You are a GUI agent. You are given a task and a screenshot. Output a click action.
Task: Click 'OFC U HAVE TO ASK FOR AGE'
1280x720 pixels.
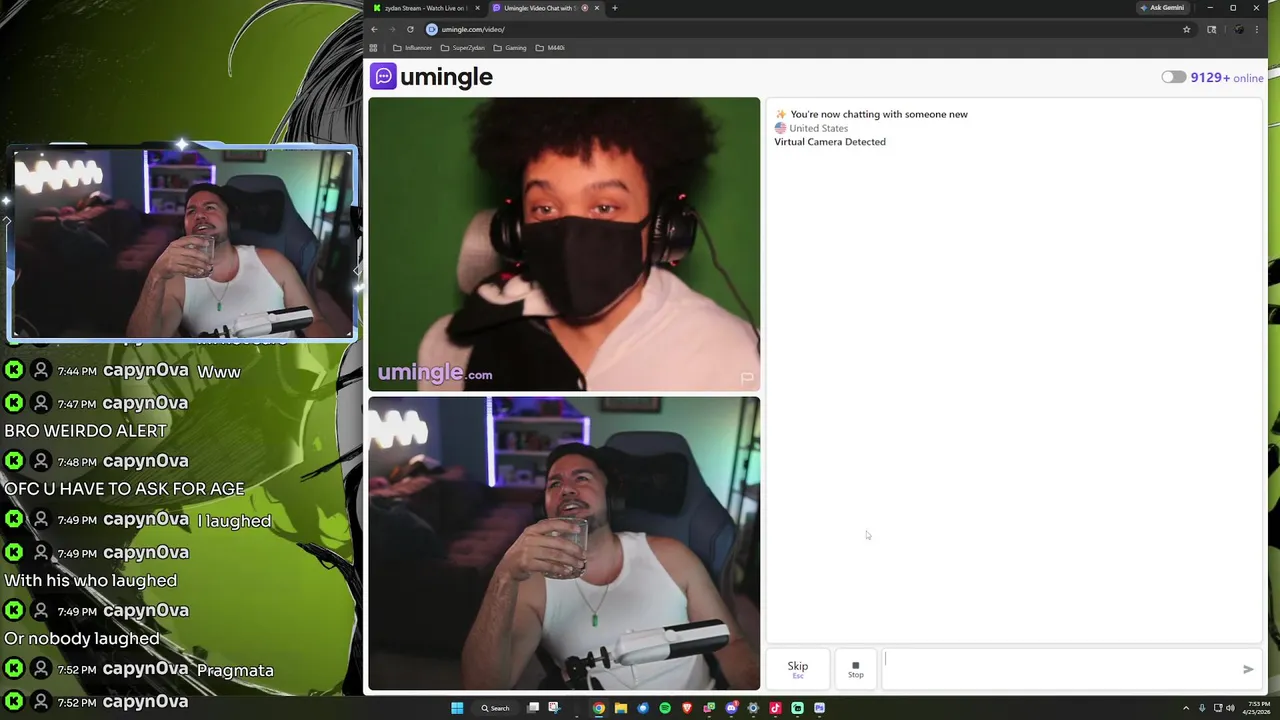tap(124, 489)
